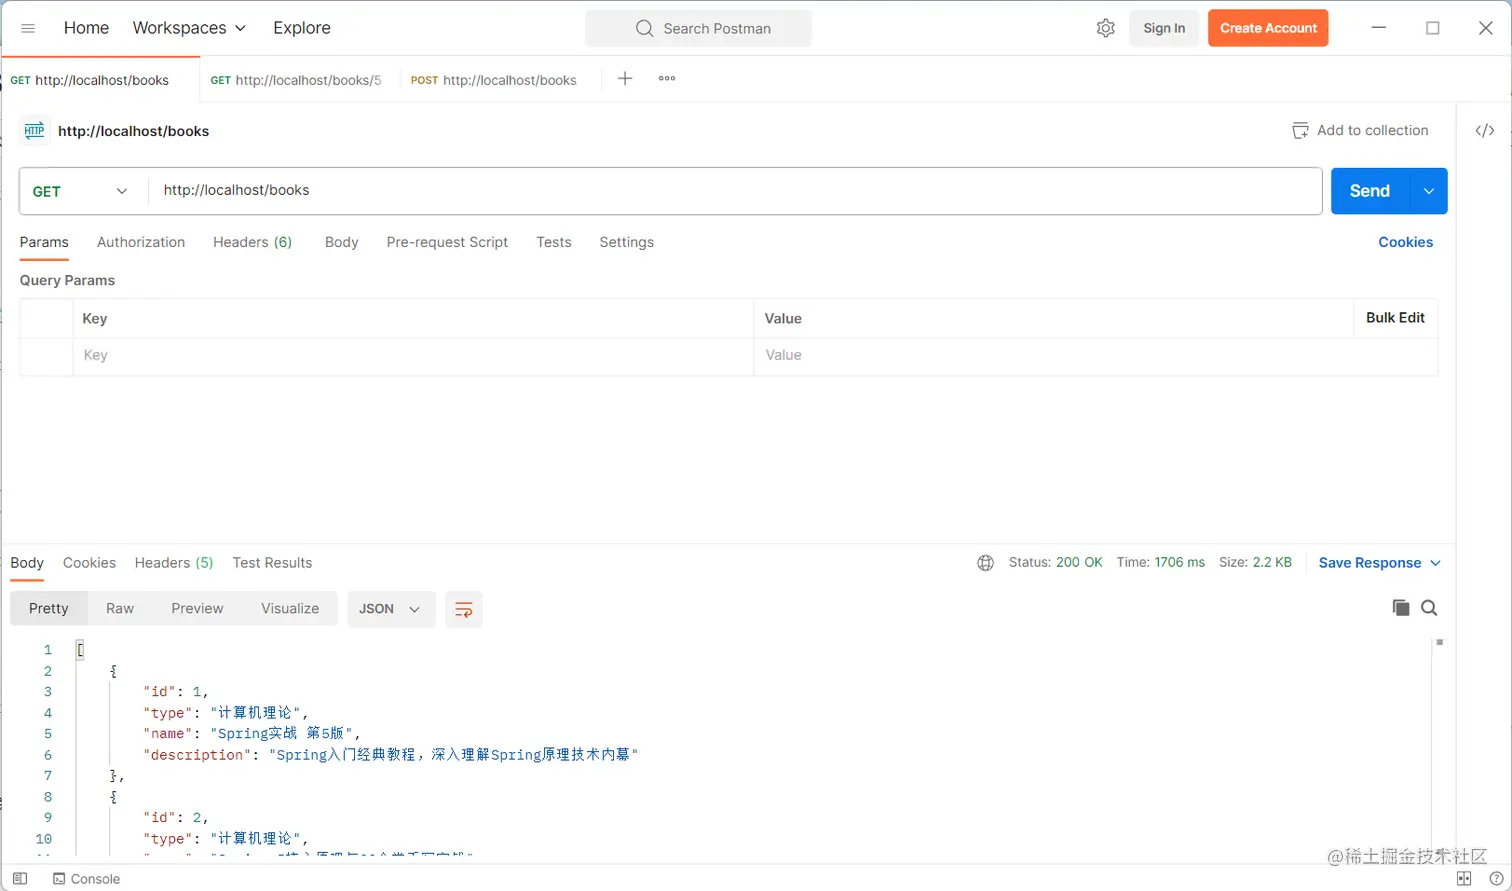Copy the response body with copy icon
Screen dimensions: 1512x891
click(1401, 608)
